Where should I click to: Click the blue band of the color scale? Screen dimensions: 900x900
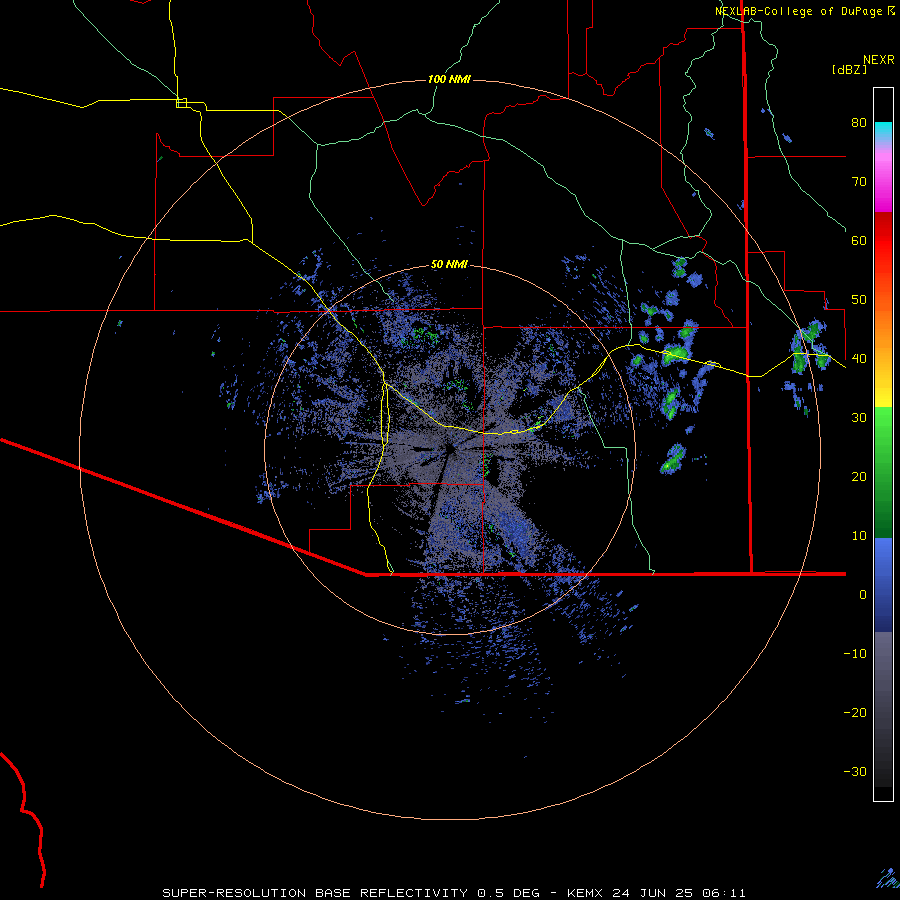click(x=883, y=585)
